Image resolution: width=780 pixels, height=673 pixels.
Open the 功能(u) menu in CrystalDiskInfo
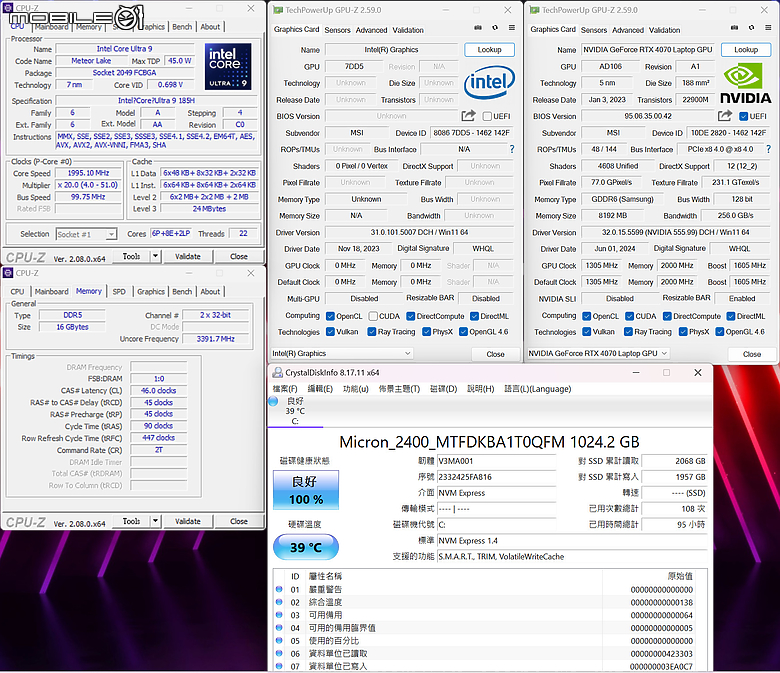(x=356, y=389)
